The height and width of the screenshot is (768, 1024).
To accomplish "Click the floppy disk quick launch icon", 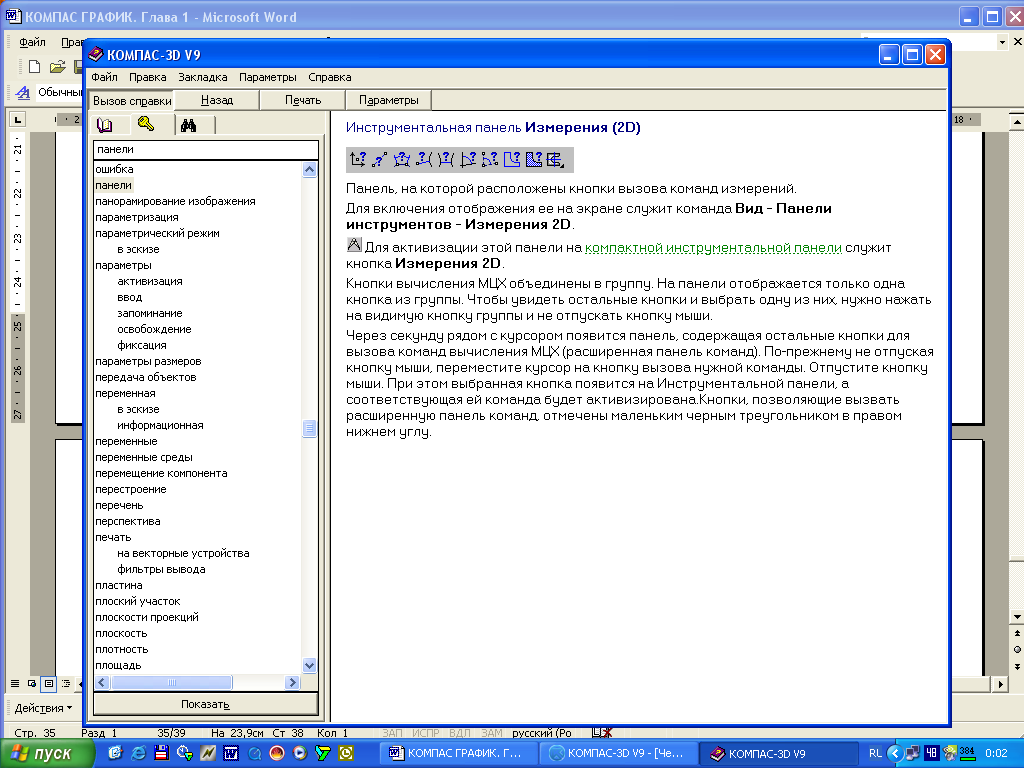I will (x=161, y=753).
